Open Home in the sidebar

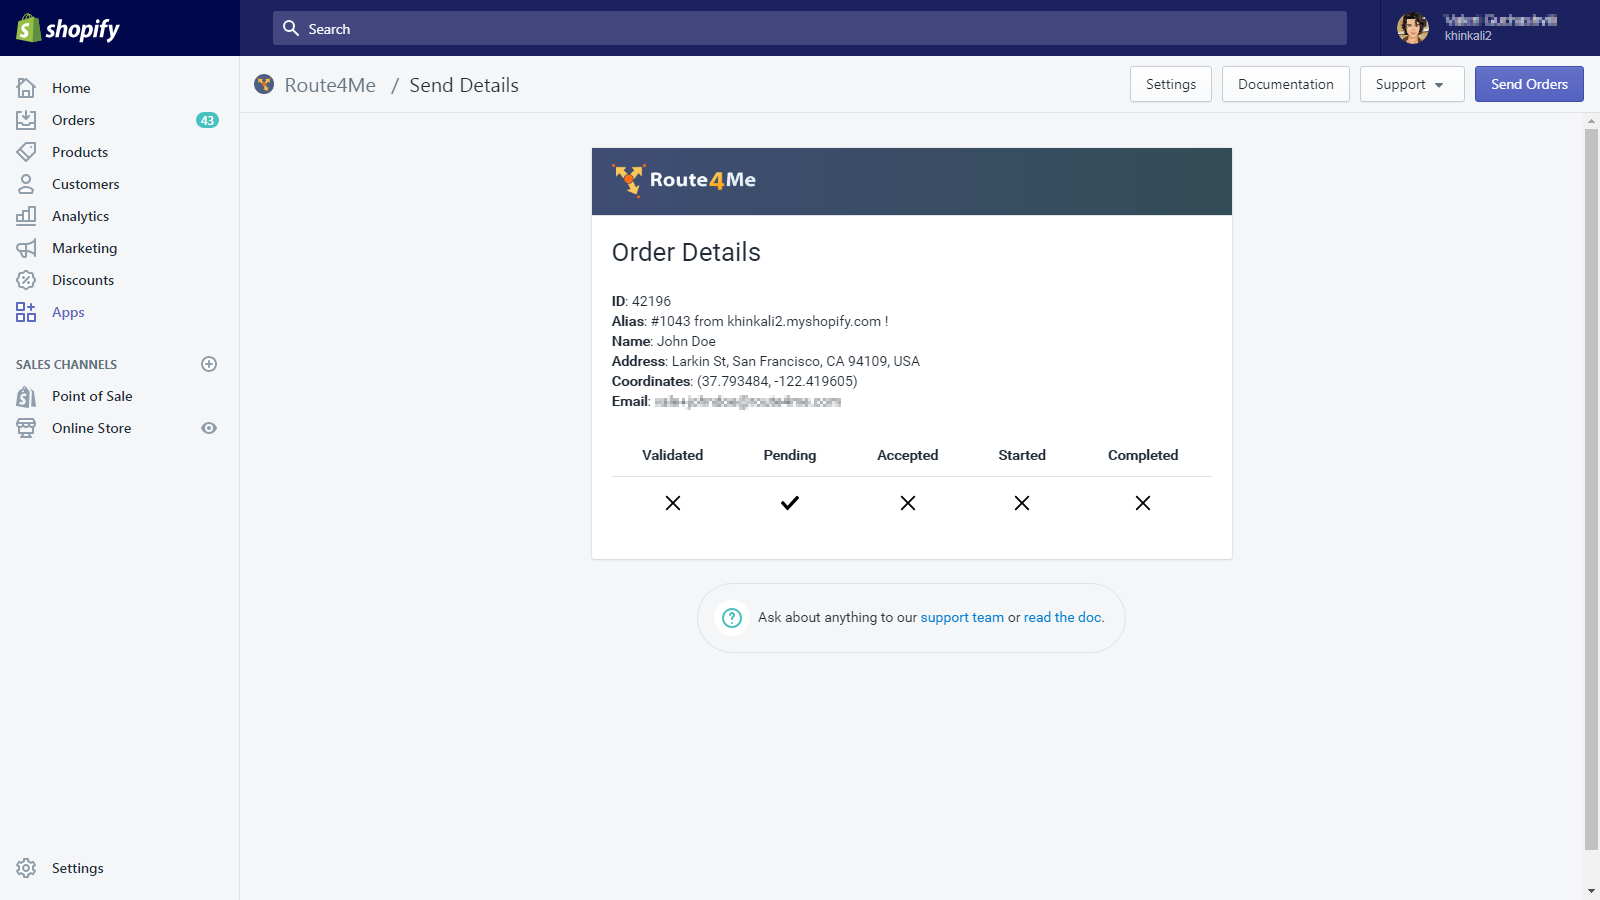[71, 88]
